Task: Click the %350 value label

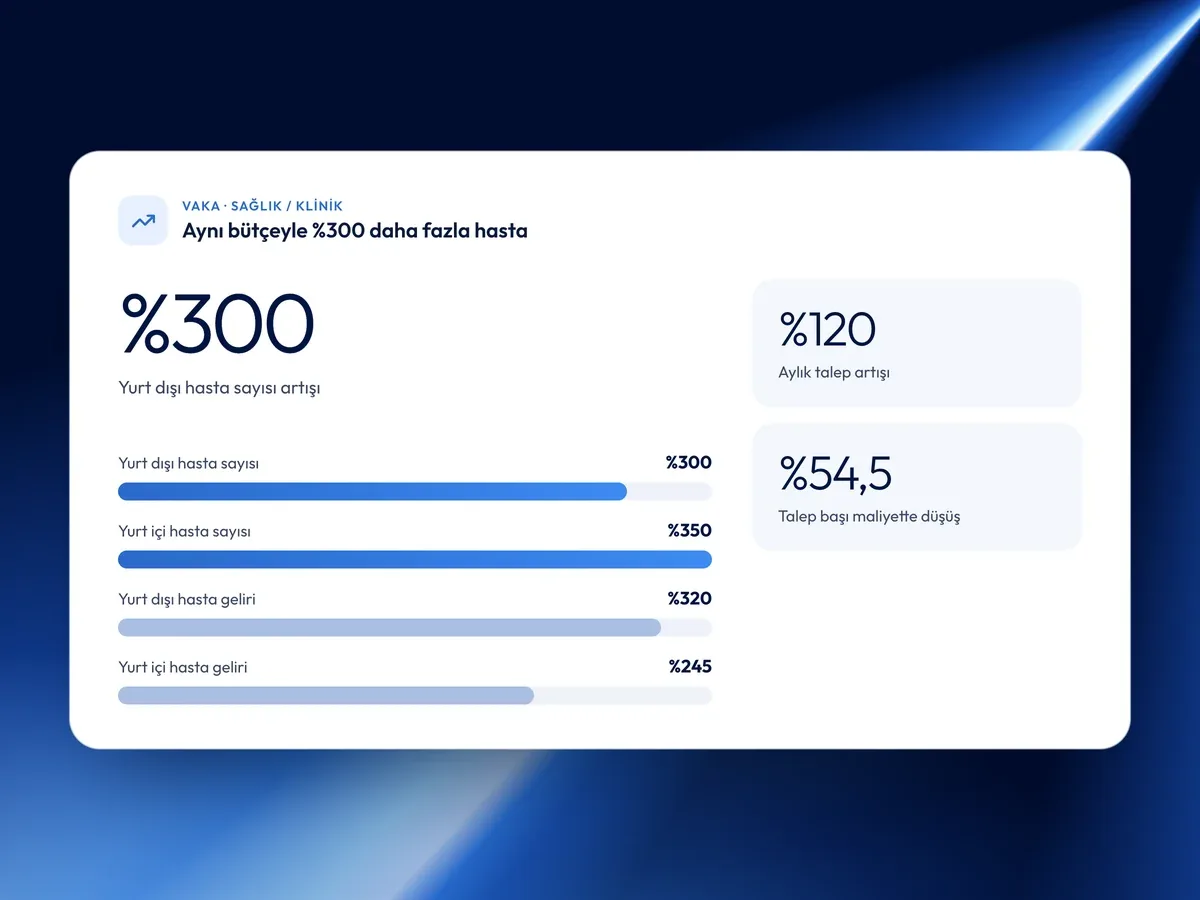Action: click(x=689, y=530)
